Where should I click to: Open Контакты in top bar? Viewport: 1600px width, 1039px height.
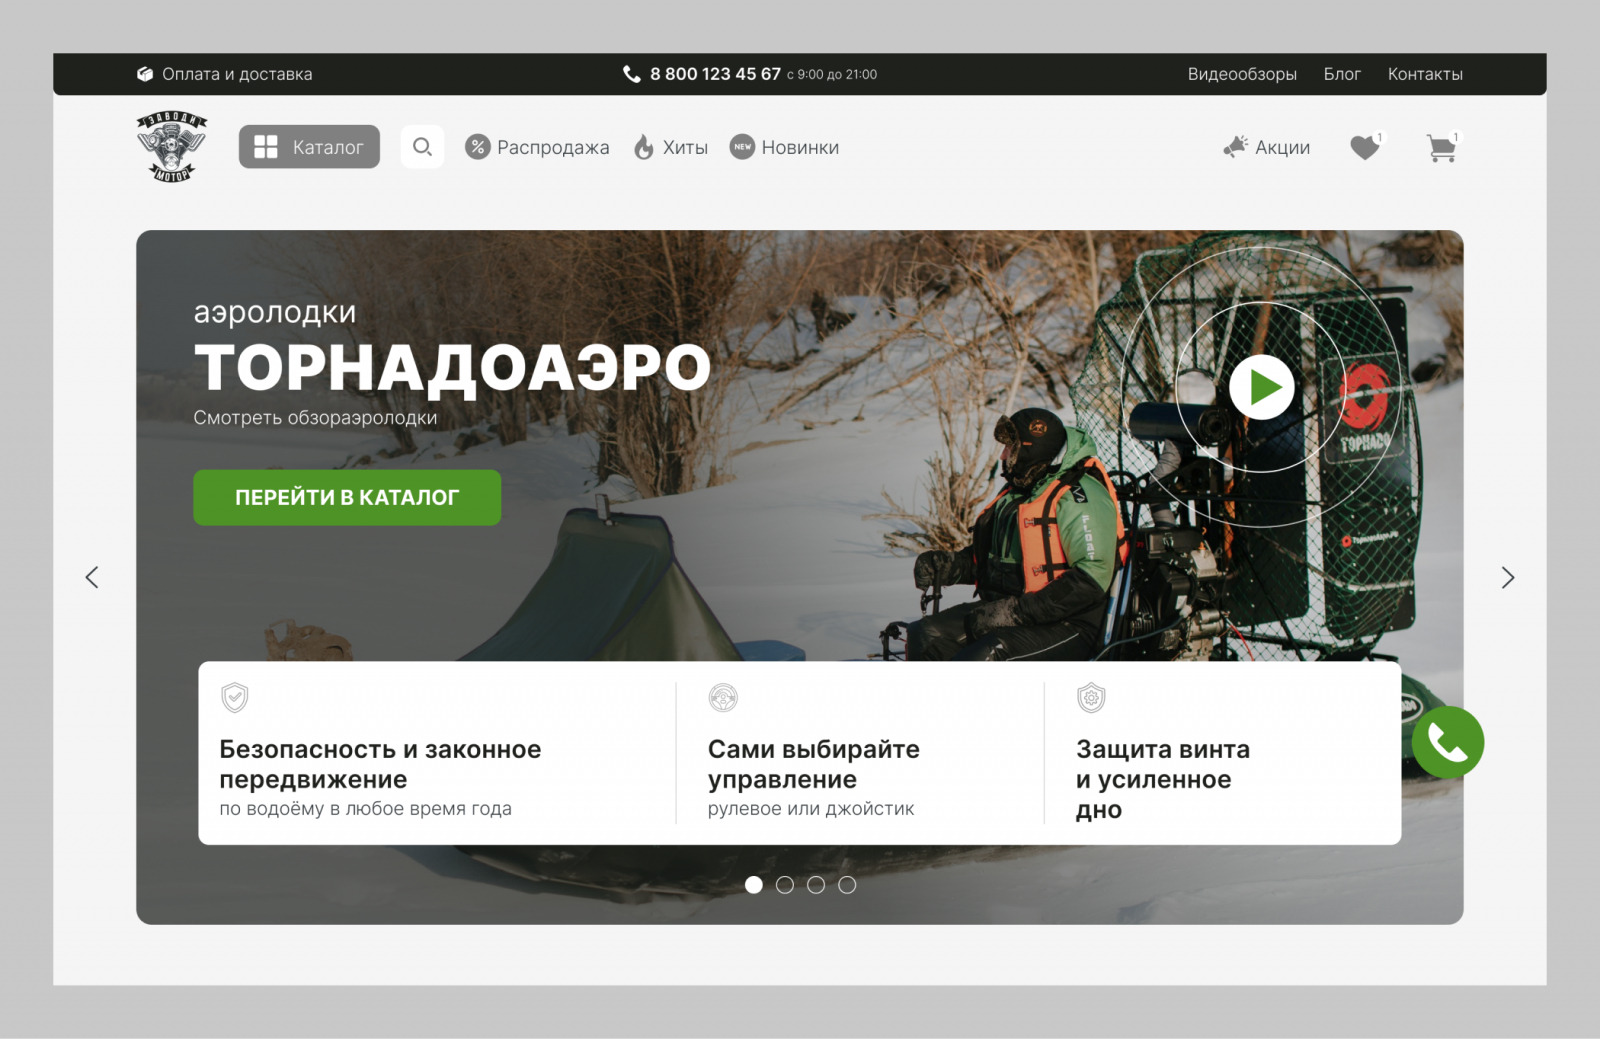[1425, 74]
